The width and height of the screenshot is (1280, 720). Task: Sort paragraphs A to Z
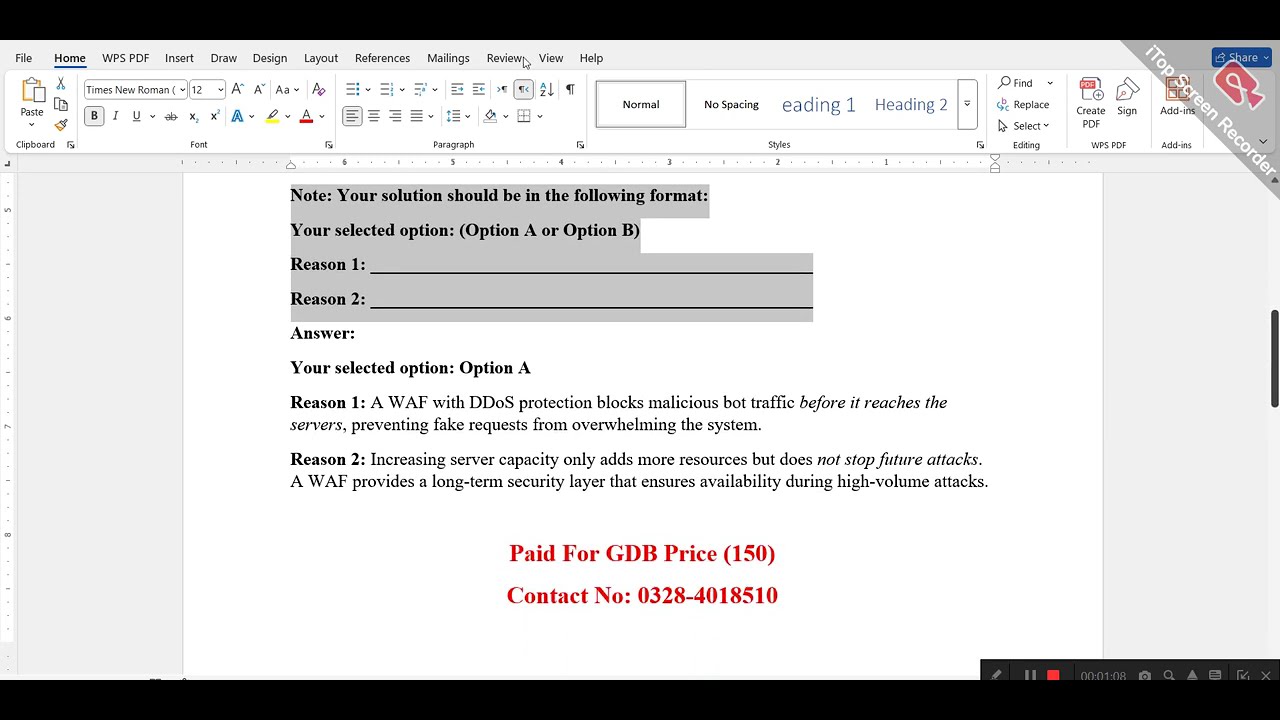click(547, 89)
